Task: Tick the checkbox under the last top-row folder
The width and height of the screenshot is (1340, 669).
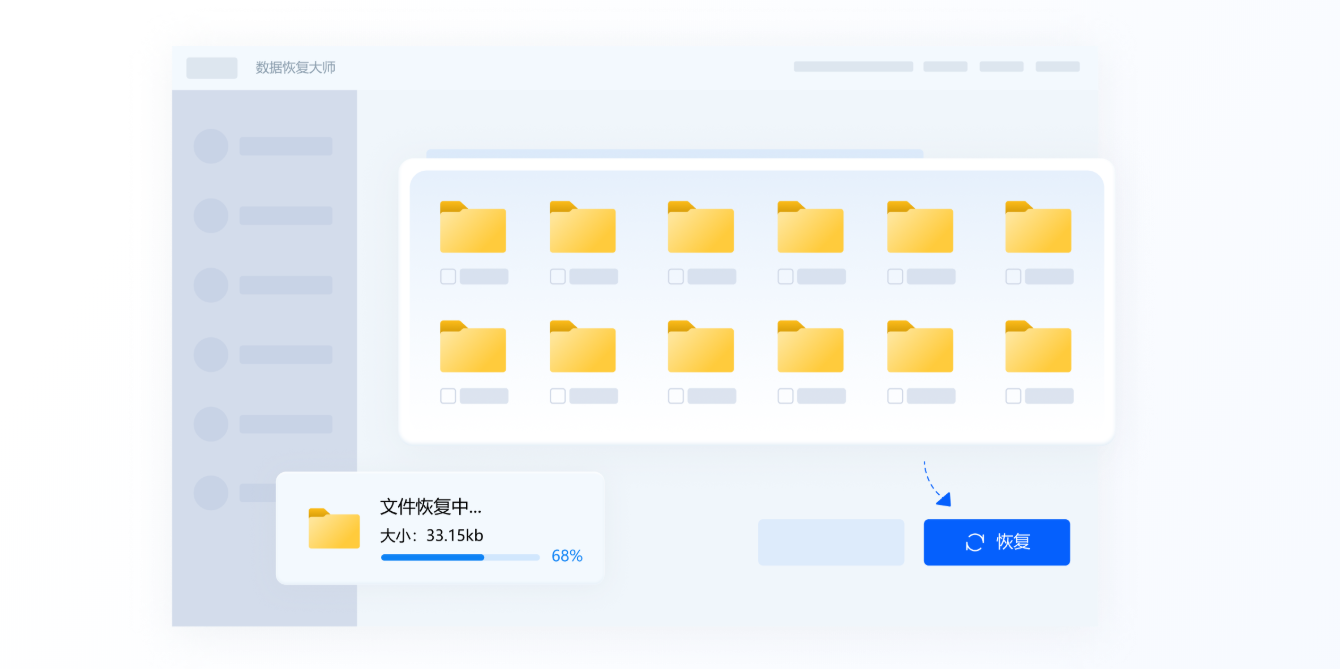Action: (1013, 276)
